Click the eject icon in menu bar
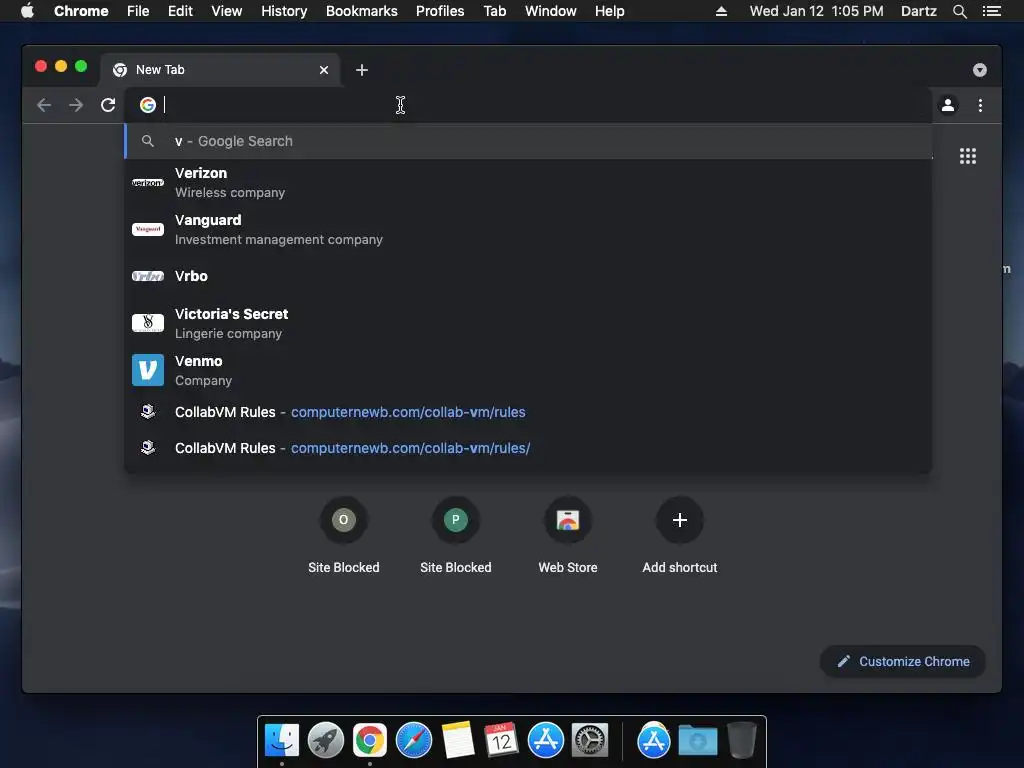1024x768 pixels. 722,11
